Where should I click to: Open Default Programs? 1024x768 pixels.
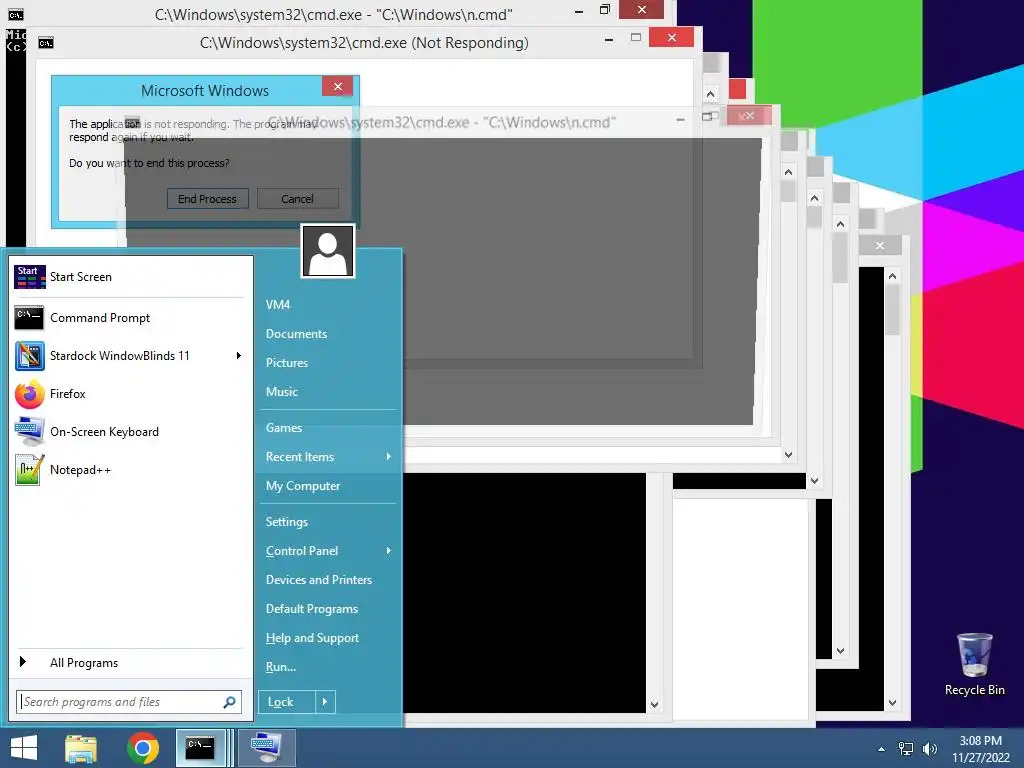(312, 609)
